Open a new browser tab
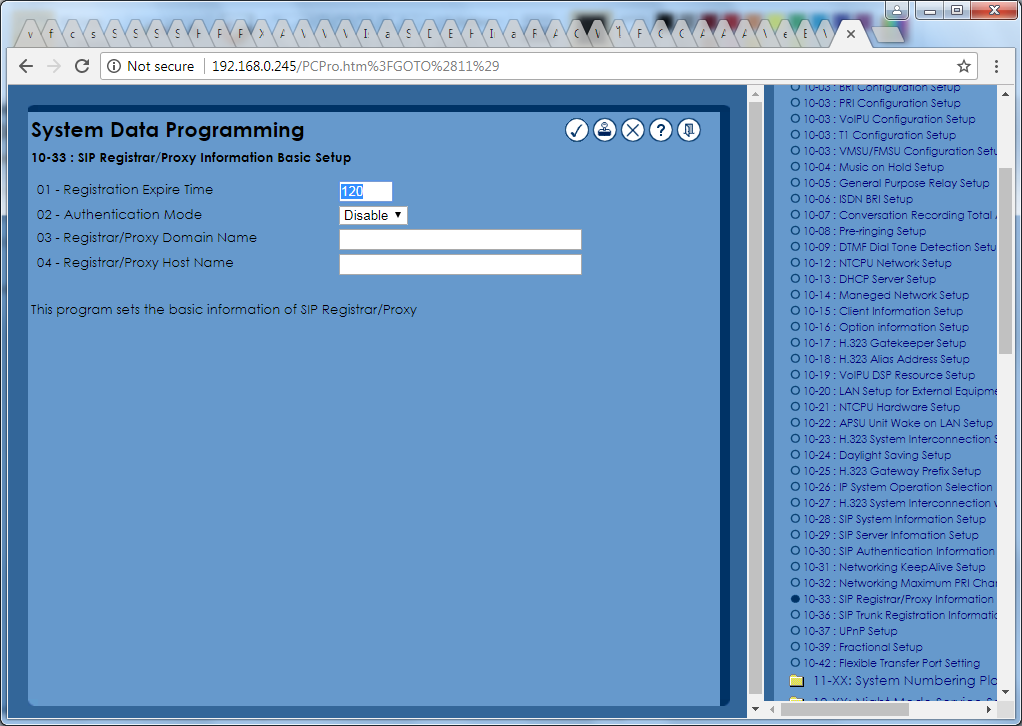Viewport: 1022px width, 726px height. [x=886, y=32]
